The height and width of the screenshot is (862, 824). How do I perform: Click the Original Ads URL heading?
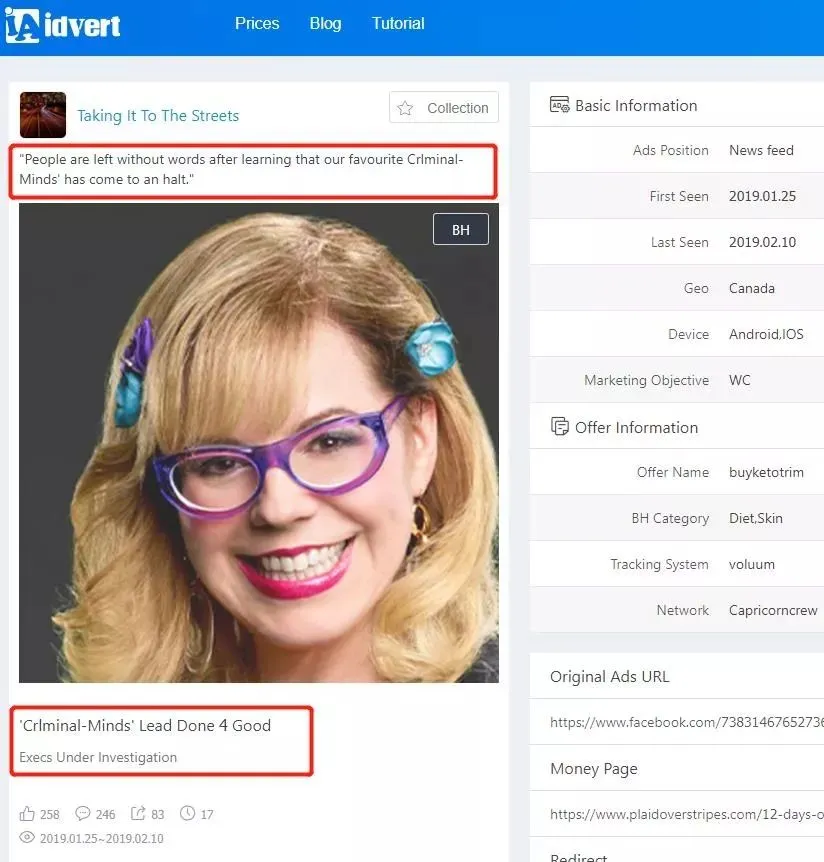pyautogui.click(x=610, y=677)
